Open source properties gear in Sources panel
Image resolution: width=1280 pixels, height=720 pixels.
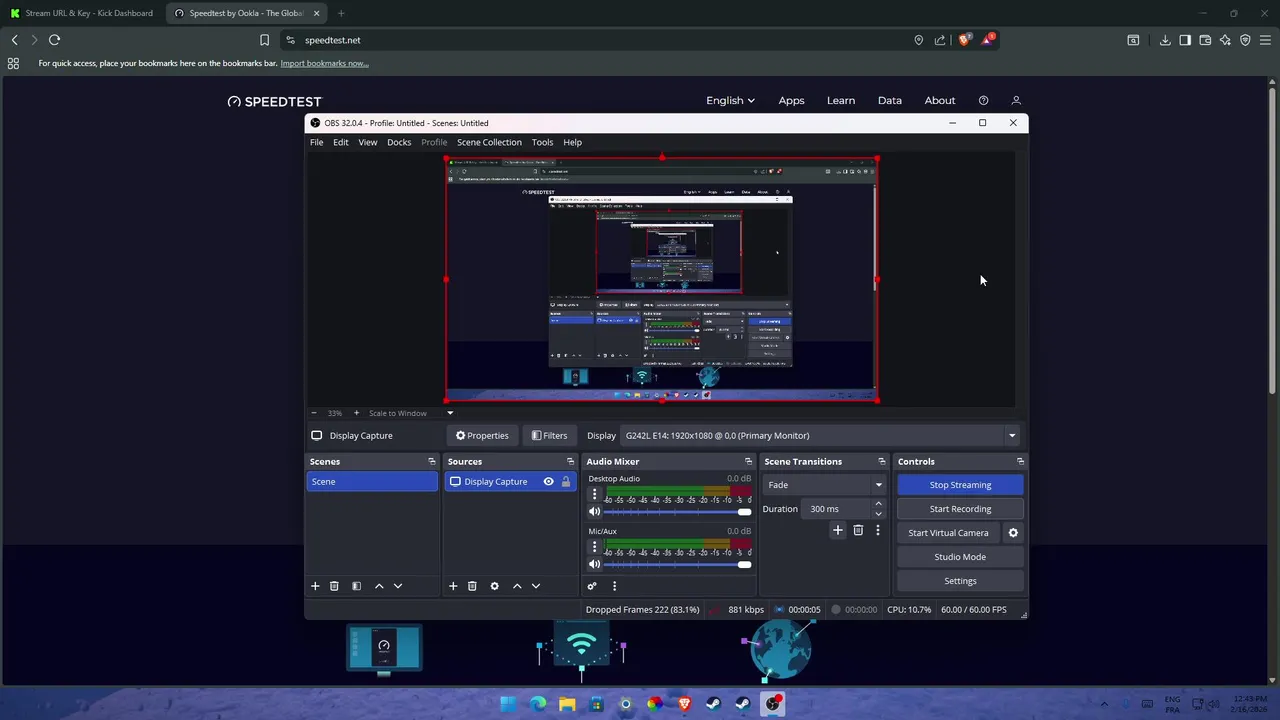tap(494, 586)
